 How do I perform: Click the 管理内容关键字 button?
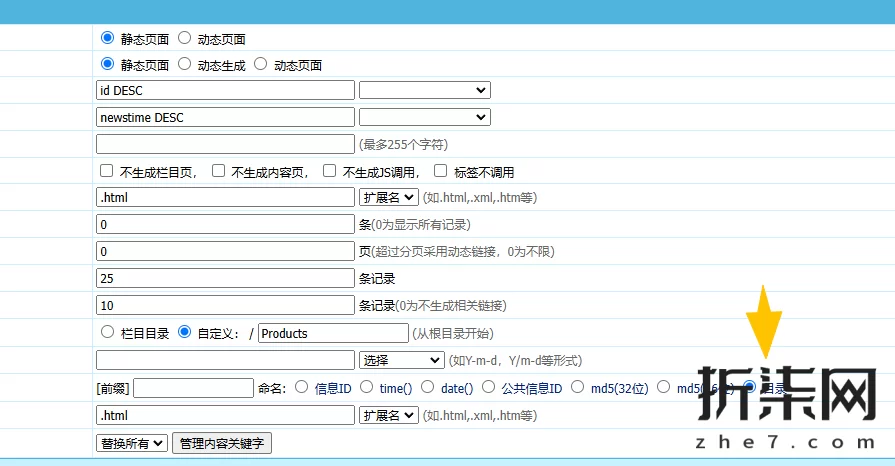pos(222,443)
